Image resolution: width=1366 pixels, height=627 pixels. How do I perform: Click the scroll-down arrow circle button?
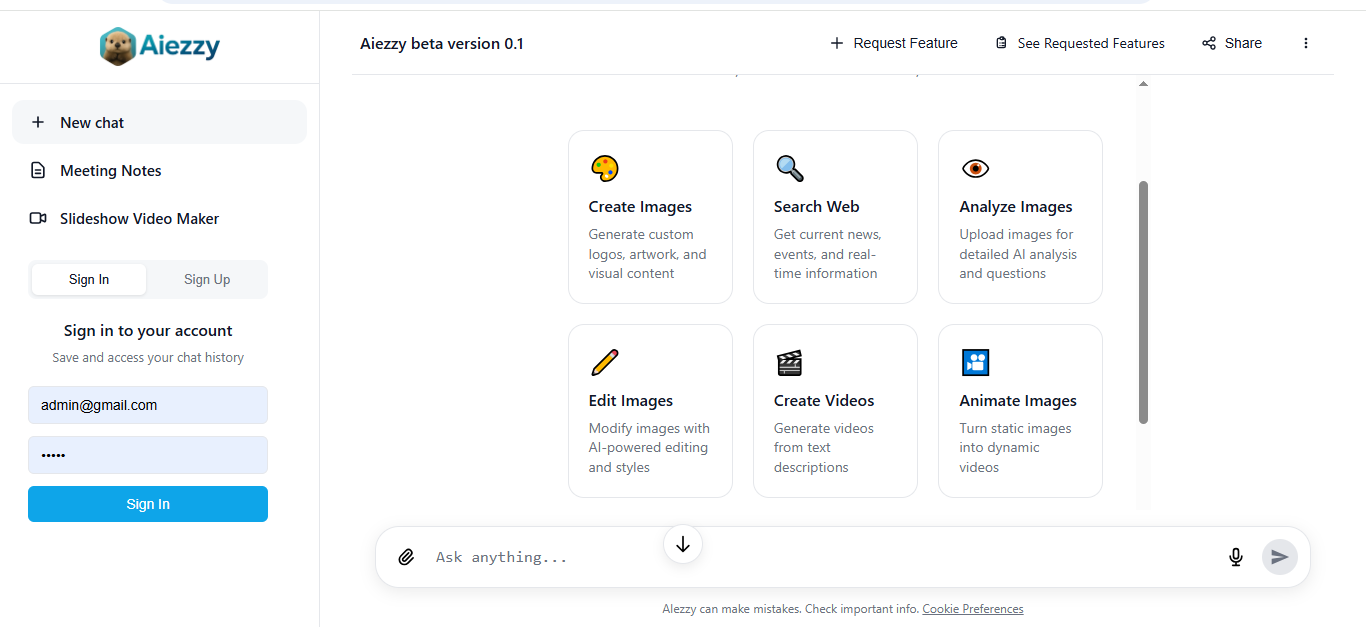pos(683,544)
